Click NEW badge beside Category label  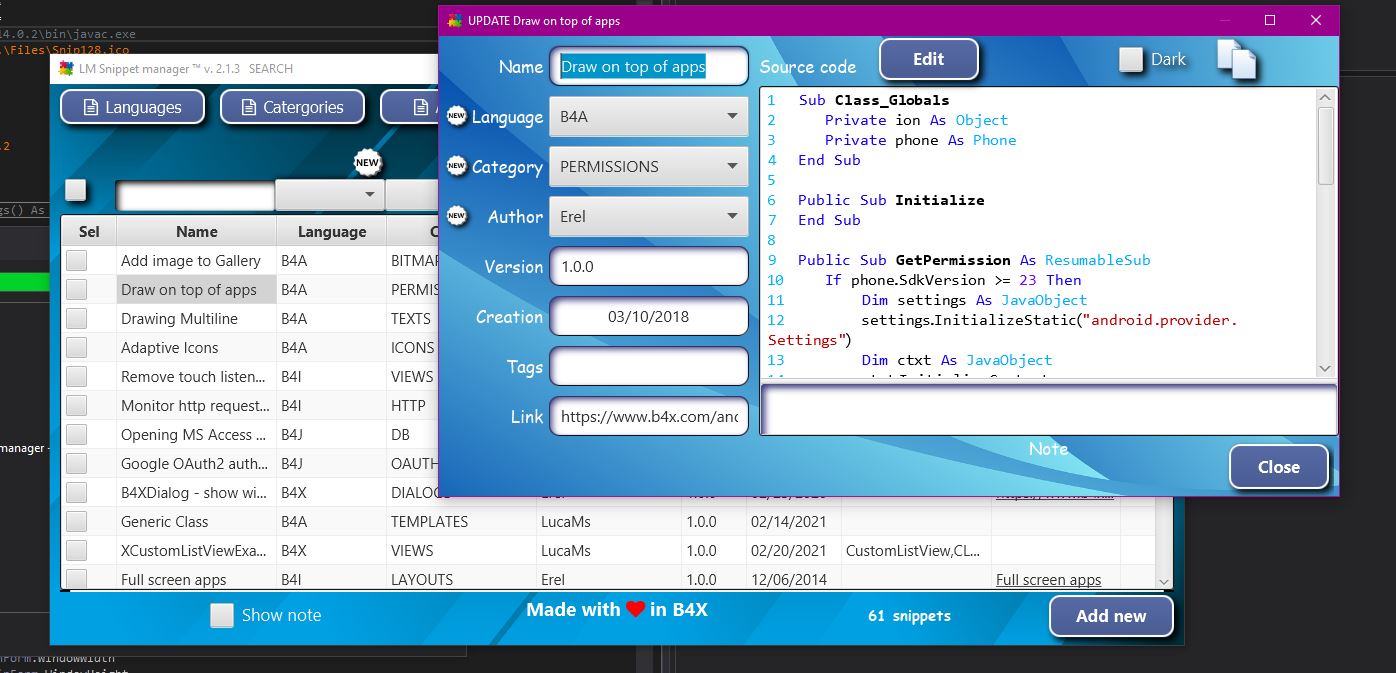click(457, 166)
